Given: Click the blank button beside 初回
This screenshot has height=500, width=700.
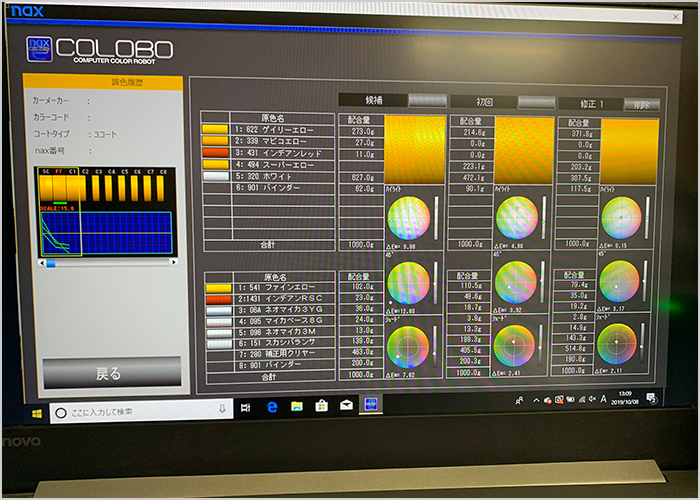Looking at the screenshot, I should [537, 102].
